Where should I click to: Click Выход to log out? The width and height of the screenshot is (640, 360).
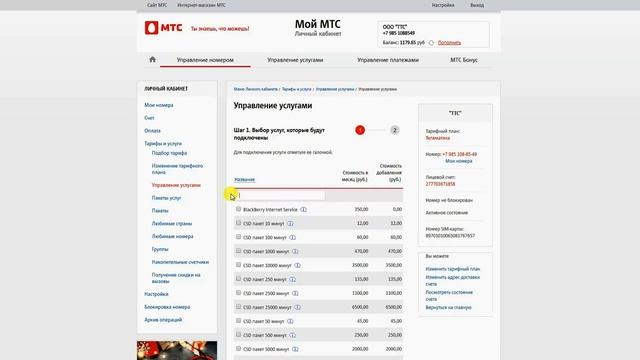coord(477,5)
